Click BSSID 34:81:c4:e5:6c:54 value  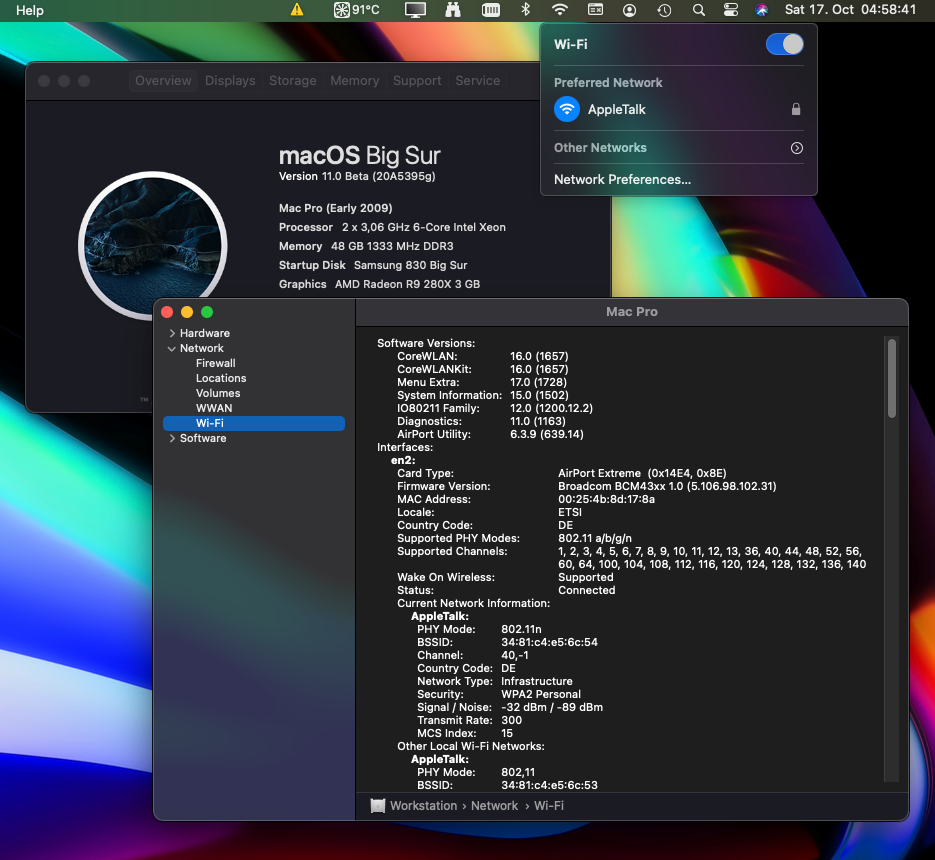coord(549,642)
